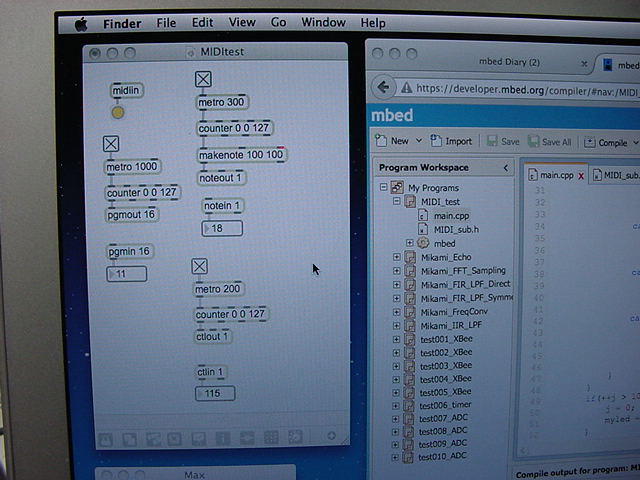Select the pgmout 16 object
Viewport: 640px width, 480px height.
131,215
